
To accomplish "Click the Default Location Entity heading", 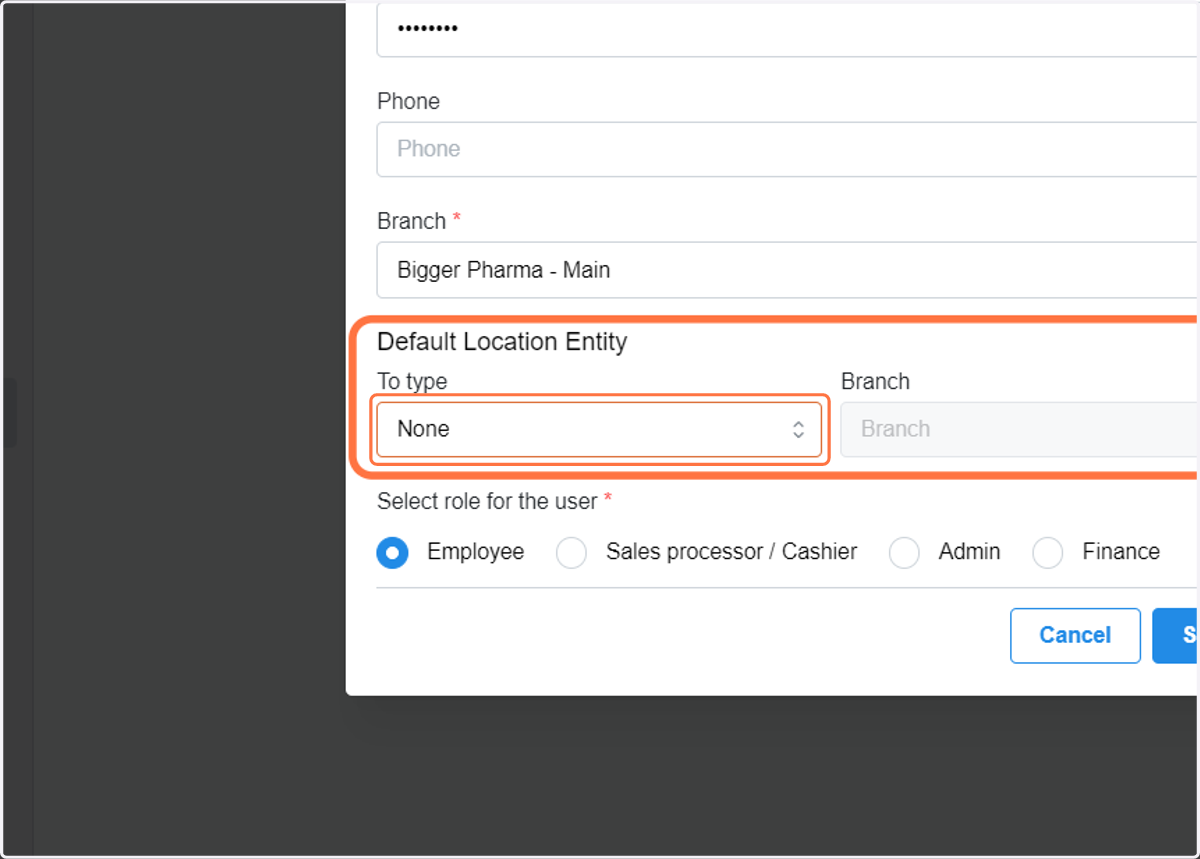I will [502, 342].
